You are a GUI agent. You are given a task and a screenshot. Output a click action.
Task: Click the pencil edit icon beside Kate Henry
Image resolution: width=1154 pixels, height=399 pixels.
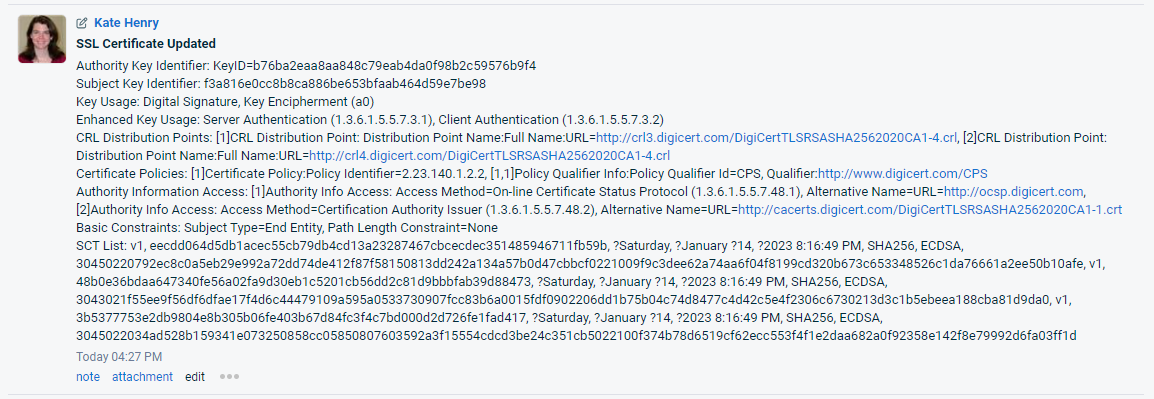pyautogui.click(x=82, y=23)
